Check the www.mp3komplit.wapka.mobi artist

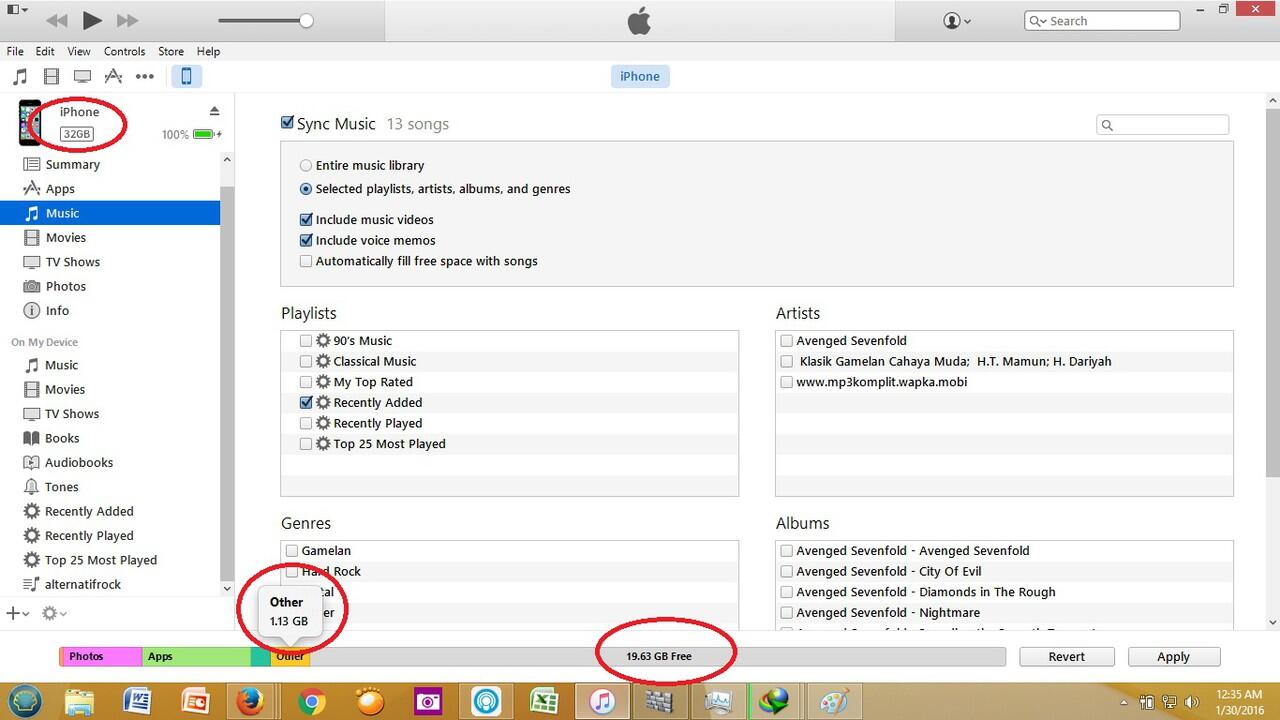(x=787, y=382)
